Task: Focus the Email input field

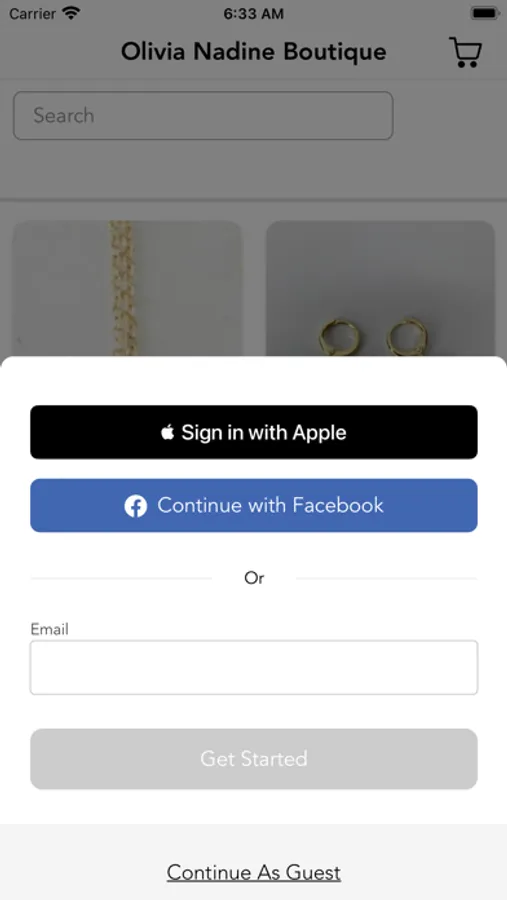Action: 254,668
